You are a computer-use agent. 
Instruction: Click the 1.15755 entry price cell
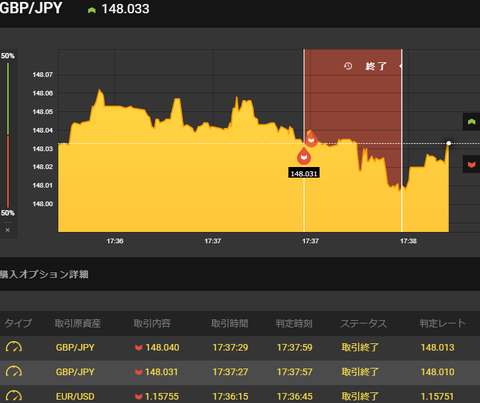point(162,396)
